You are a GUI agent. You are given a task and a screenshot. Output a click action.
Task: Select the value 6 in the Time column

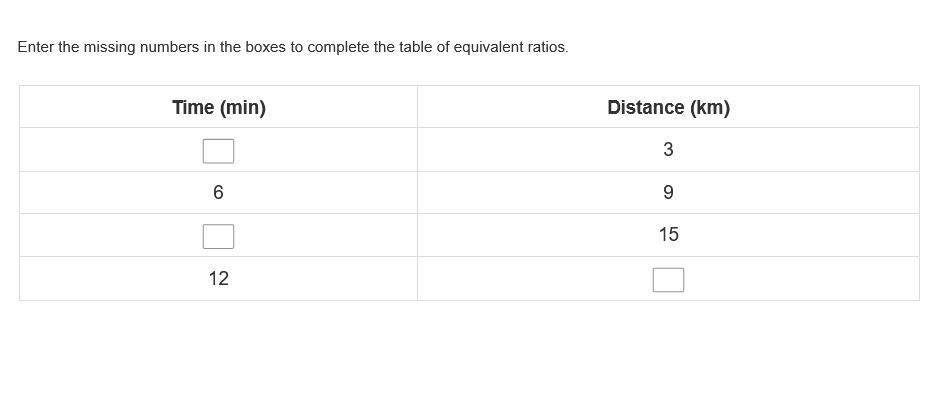coord(218,193)
